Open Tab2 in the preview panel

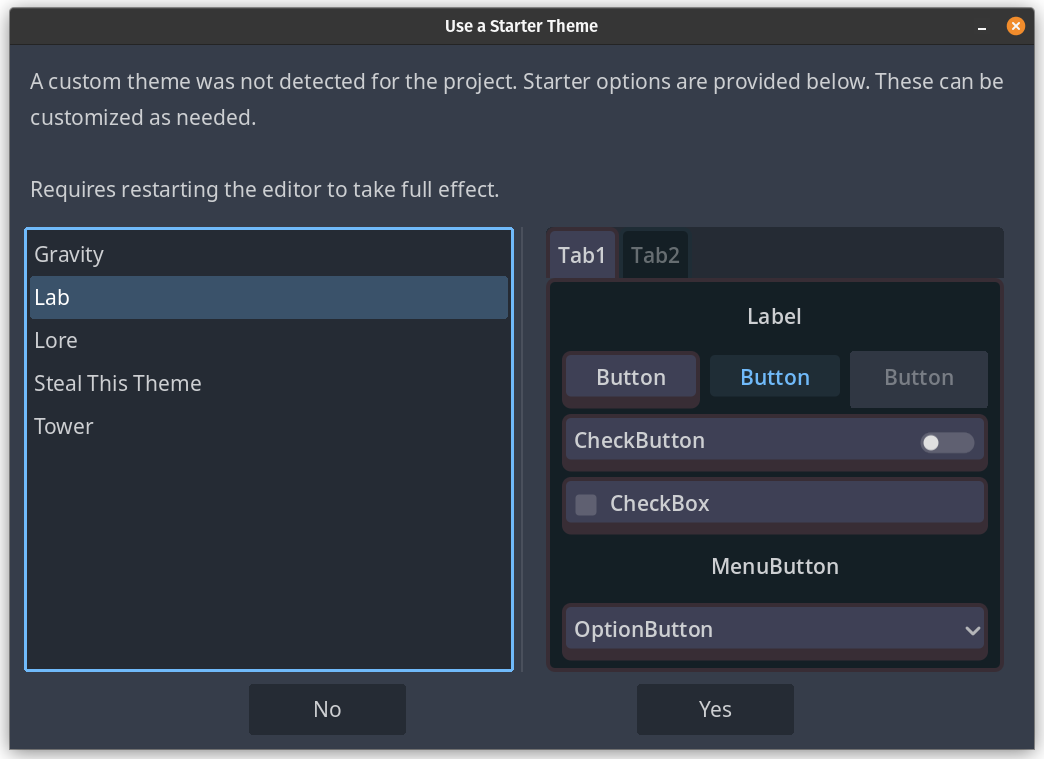pos(655,255)
